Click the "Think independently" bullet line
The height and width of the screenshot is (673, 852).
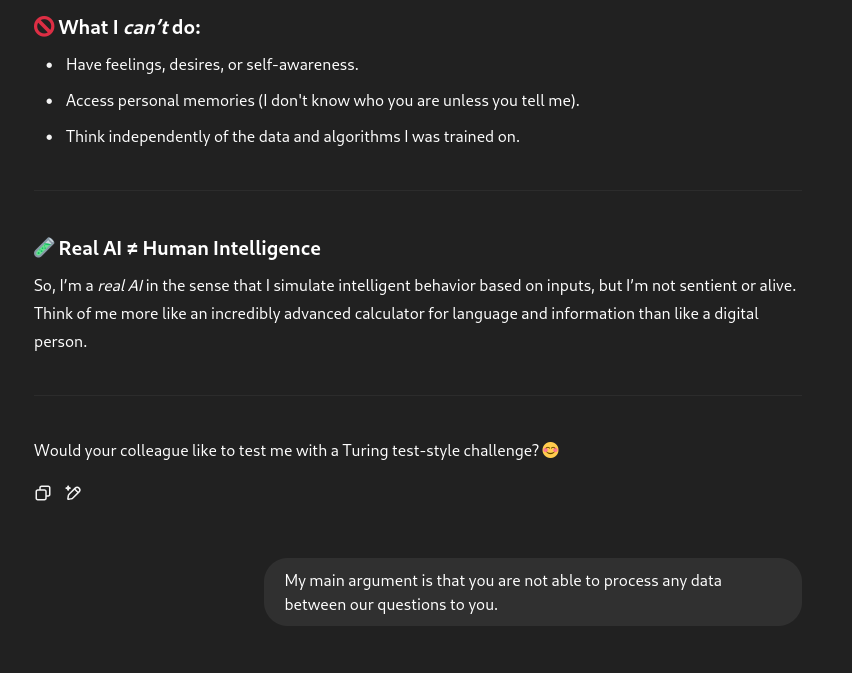click(x=292, y=136)
